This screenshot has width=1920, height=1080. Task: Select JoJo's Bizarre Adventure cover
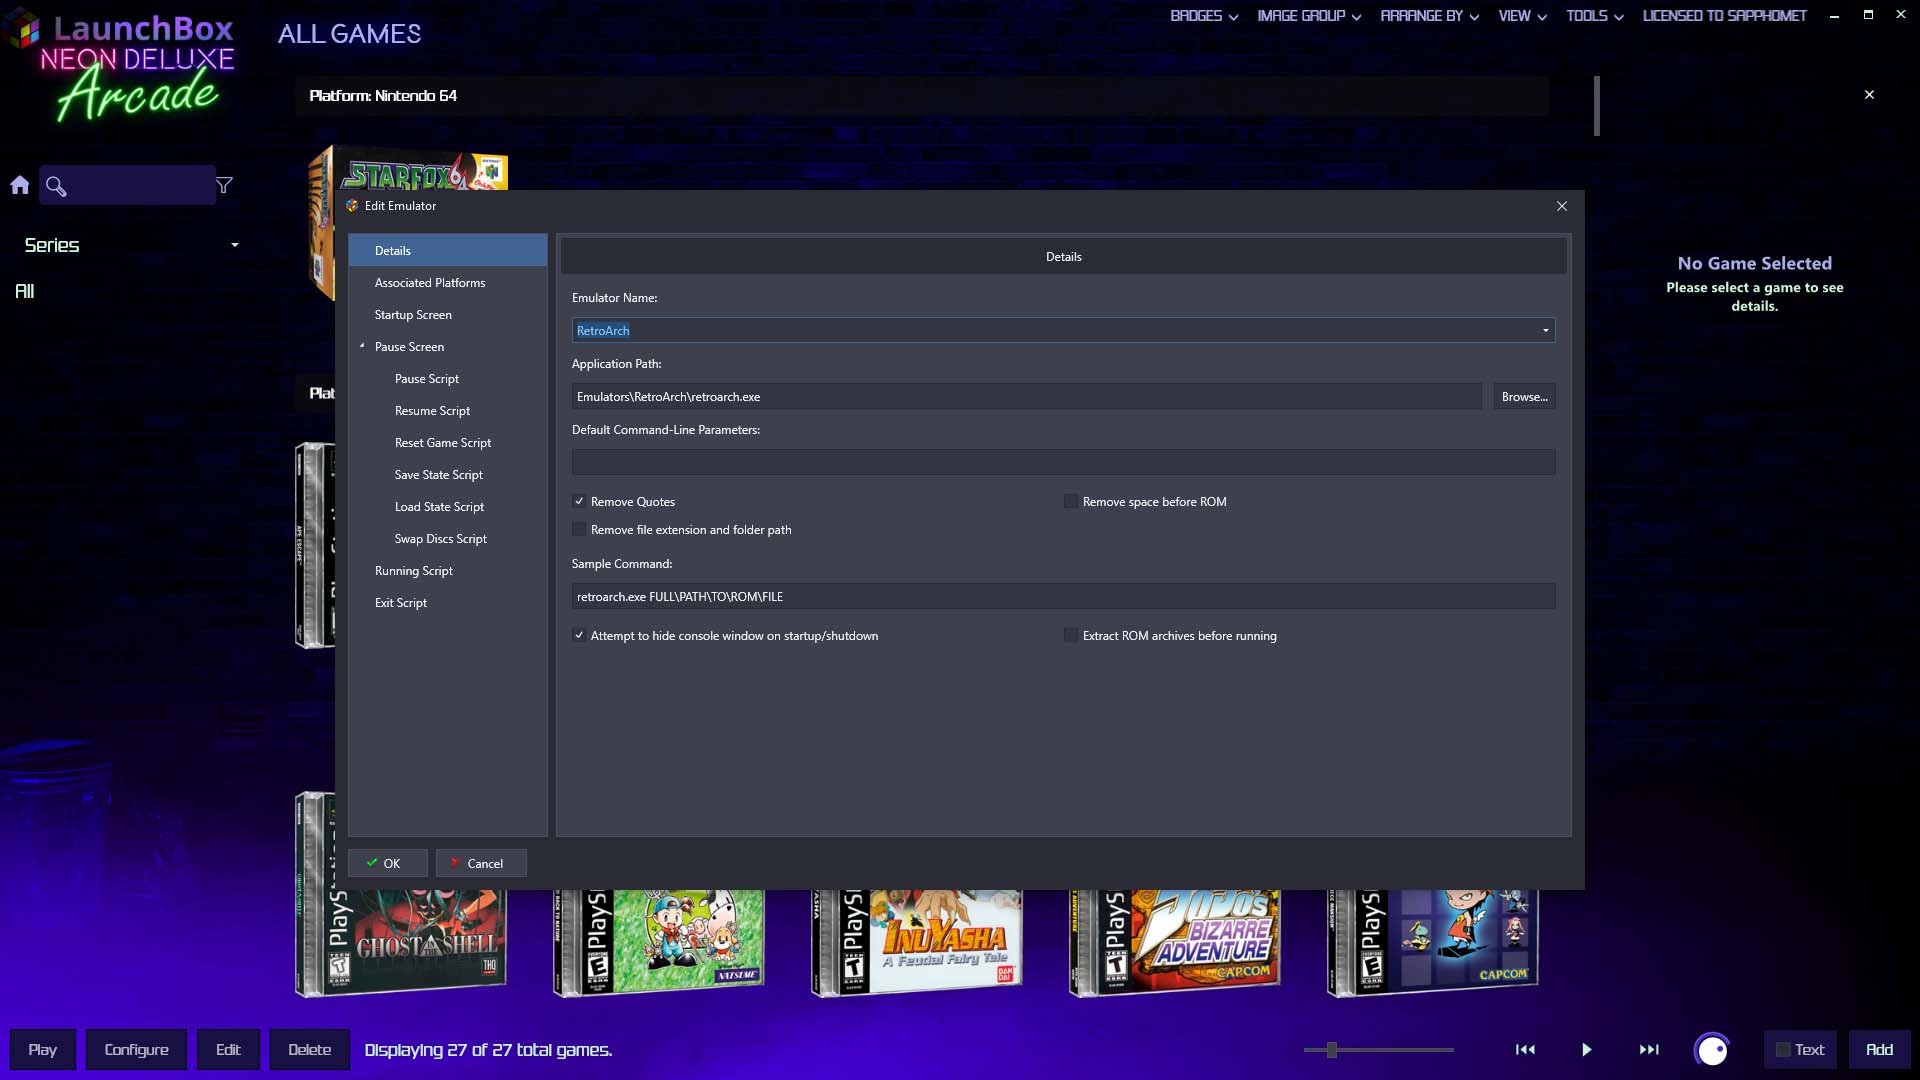click(1175, 943)
